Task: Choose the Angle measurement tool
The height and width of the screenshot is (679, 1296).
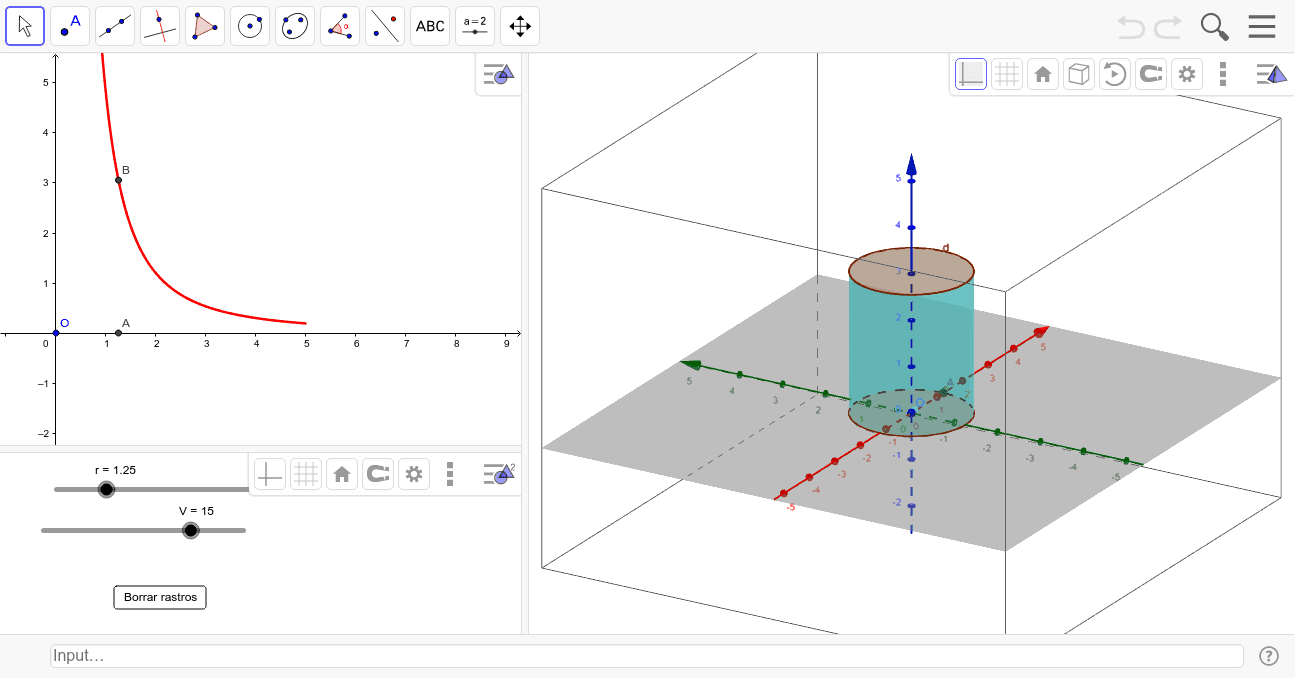Action: click(x=340, y=25)
